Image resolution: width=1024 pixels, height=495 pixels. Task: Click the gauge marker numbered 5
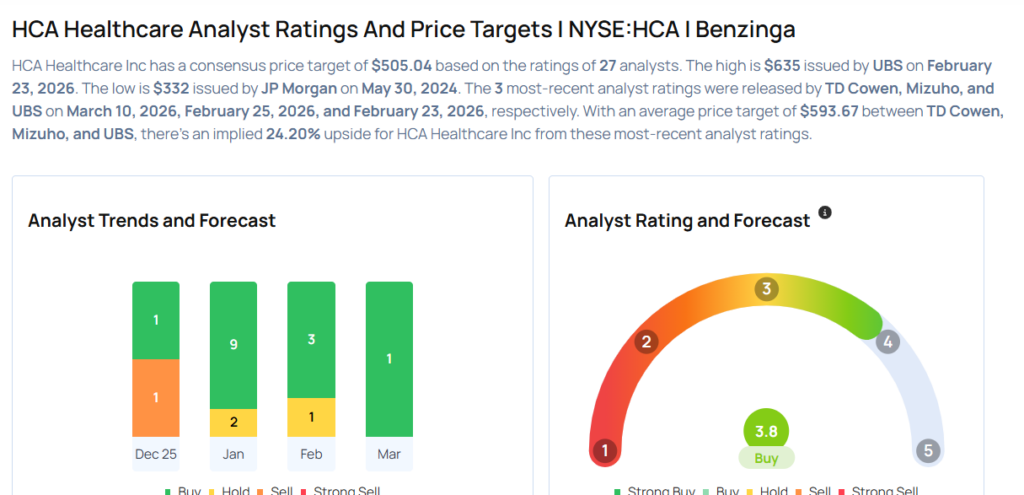(928, 450)
